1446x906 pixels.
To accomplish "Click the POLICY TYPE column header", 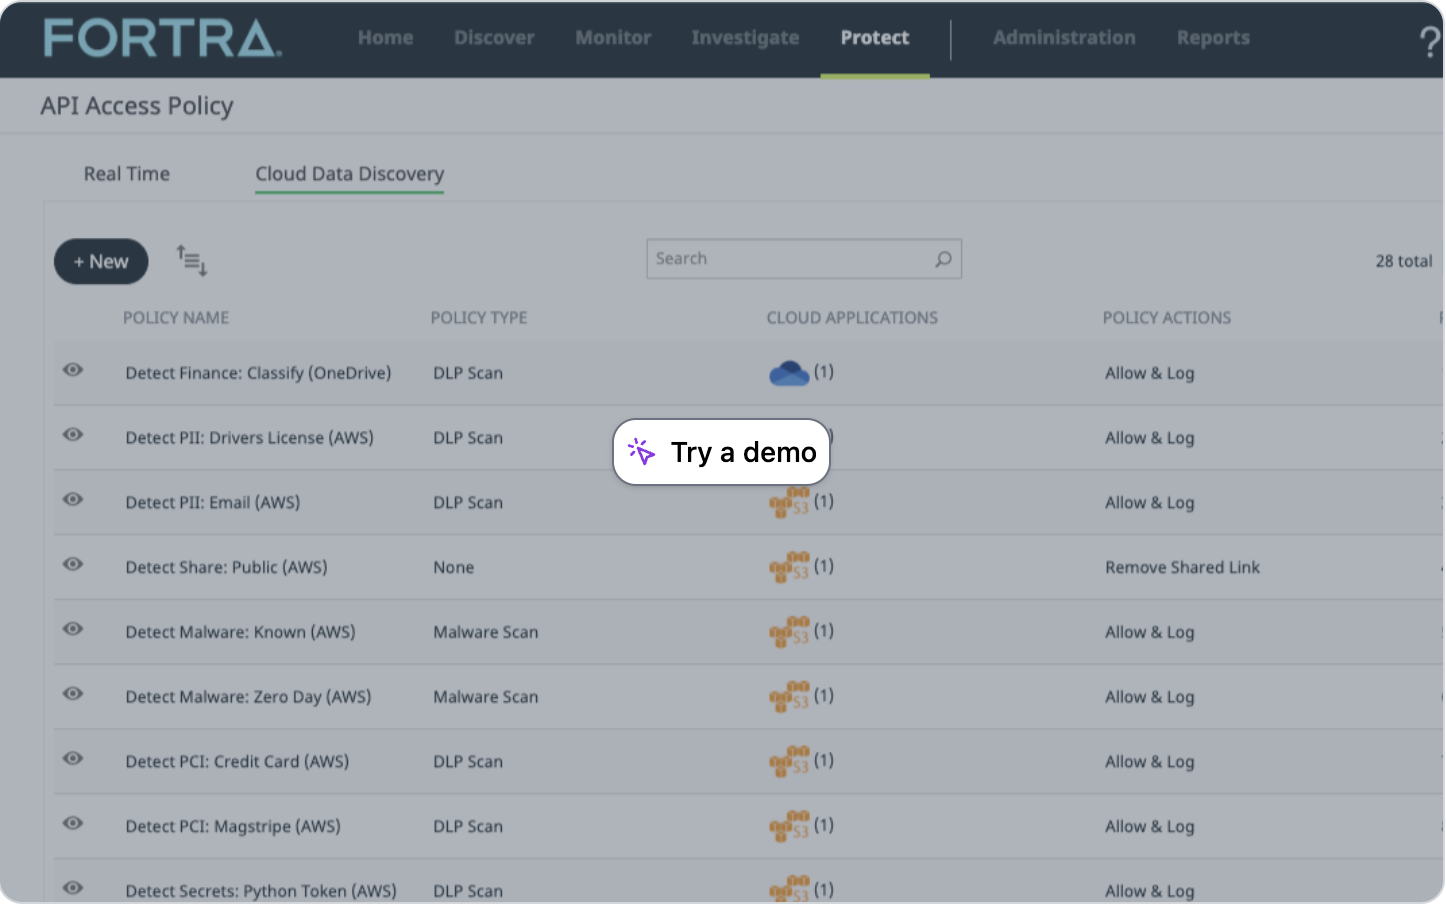I will click(x=479, y=318).
